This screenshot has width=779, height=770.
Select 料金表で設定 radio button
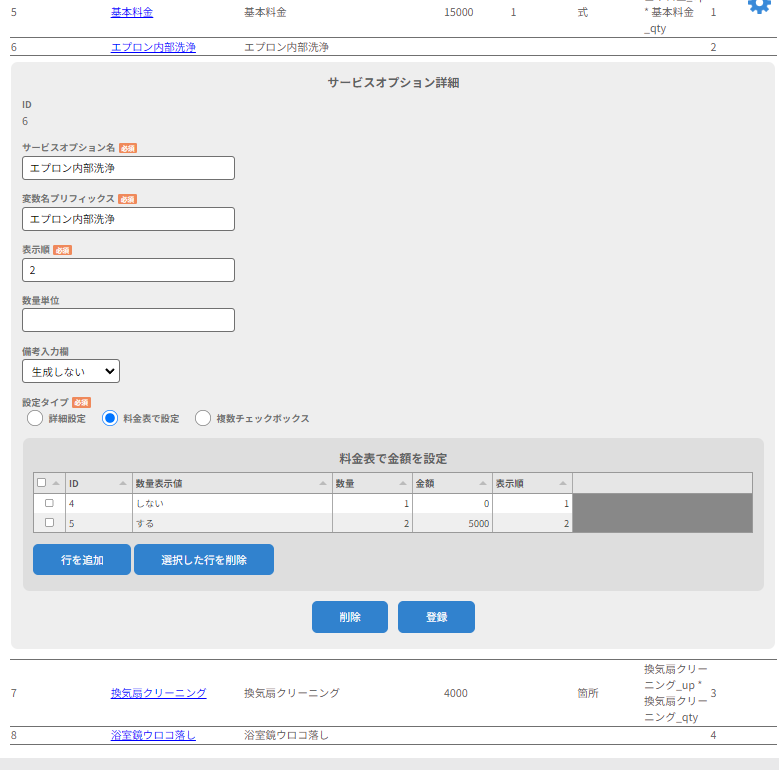111,418
